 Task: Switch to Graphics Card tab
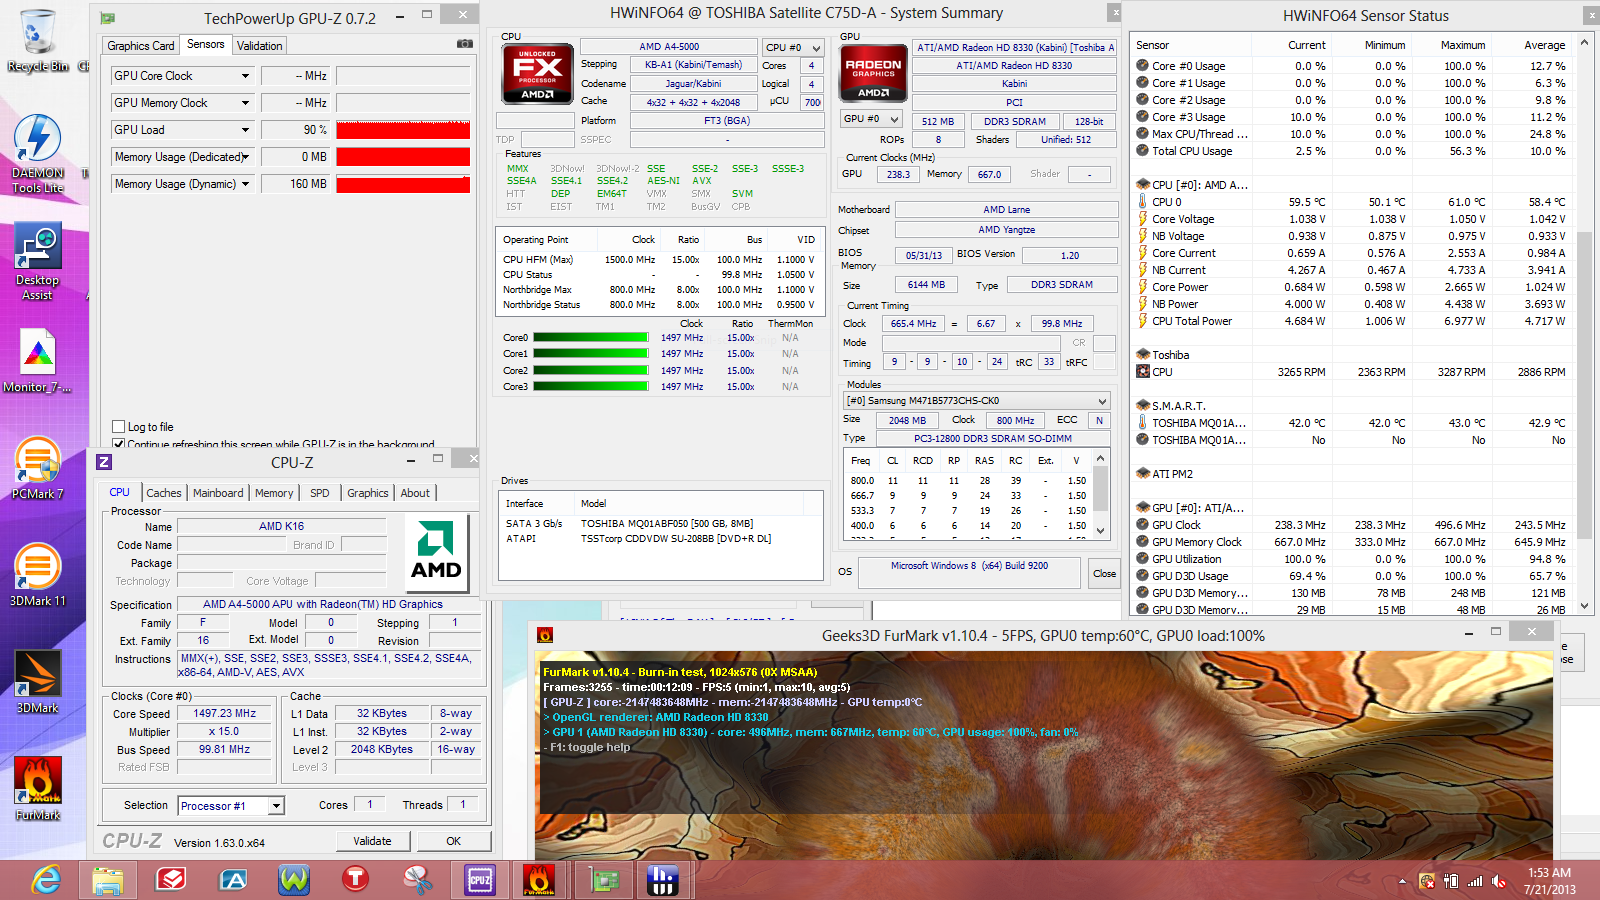click(x=141, y=46)
